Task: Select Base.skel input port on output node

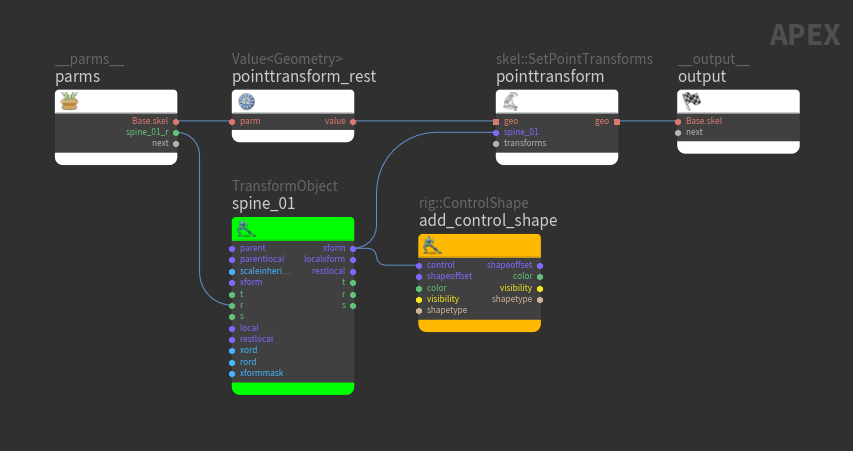Action: [678, 121]
